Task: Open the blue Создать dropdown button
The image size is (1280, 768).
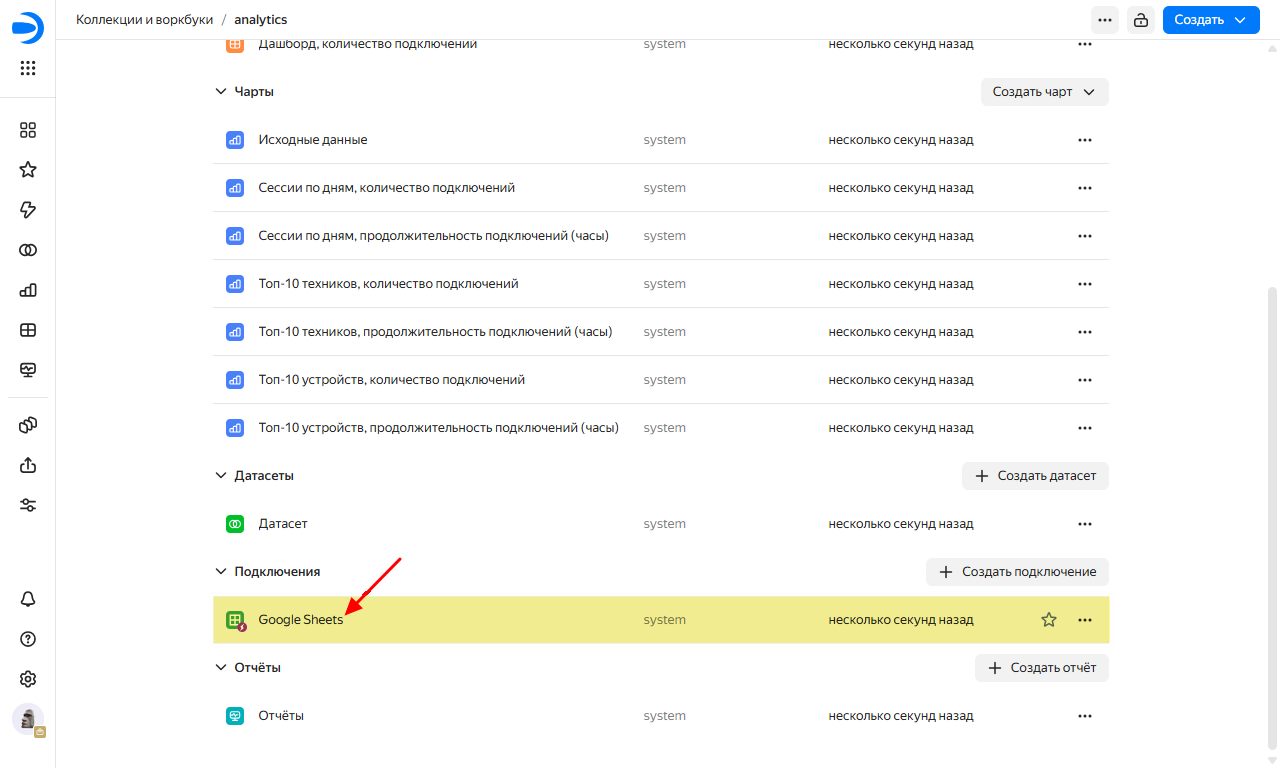Action: click(x=1210, y=20)
